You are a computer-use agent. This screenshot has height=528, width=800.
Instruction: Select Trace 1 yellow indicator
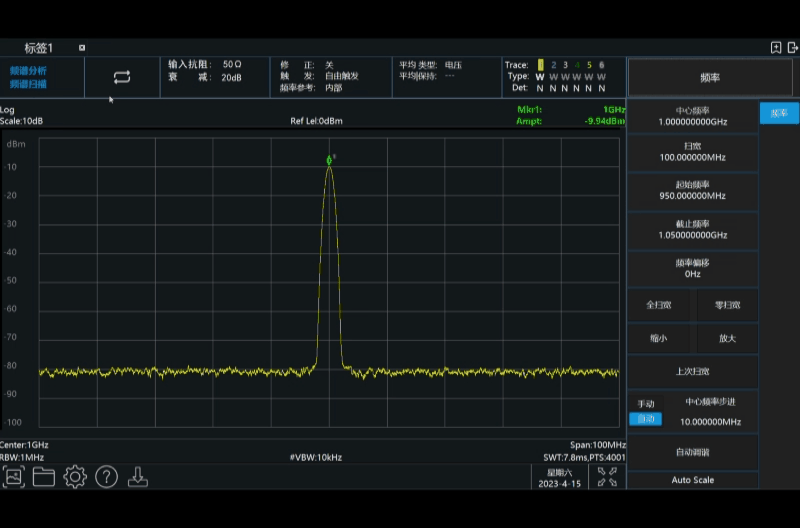[x=540, y=65]
